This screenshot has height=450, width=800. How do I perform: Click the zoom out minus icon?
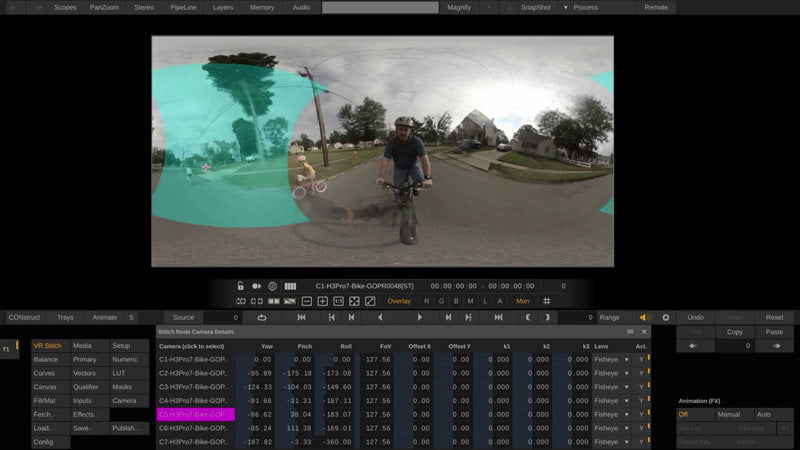[307, 302]
